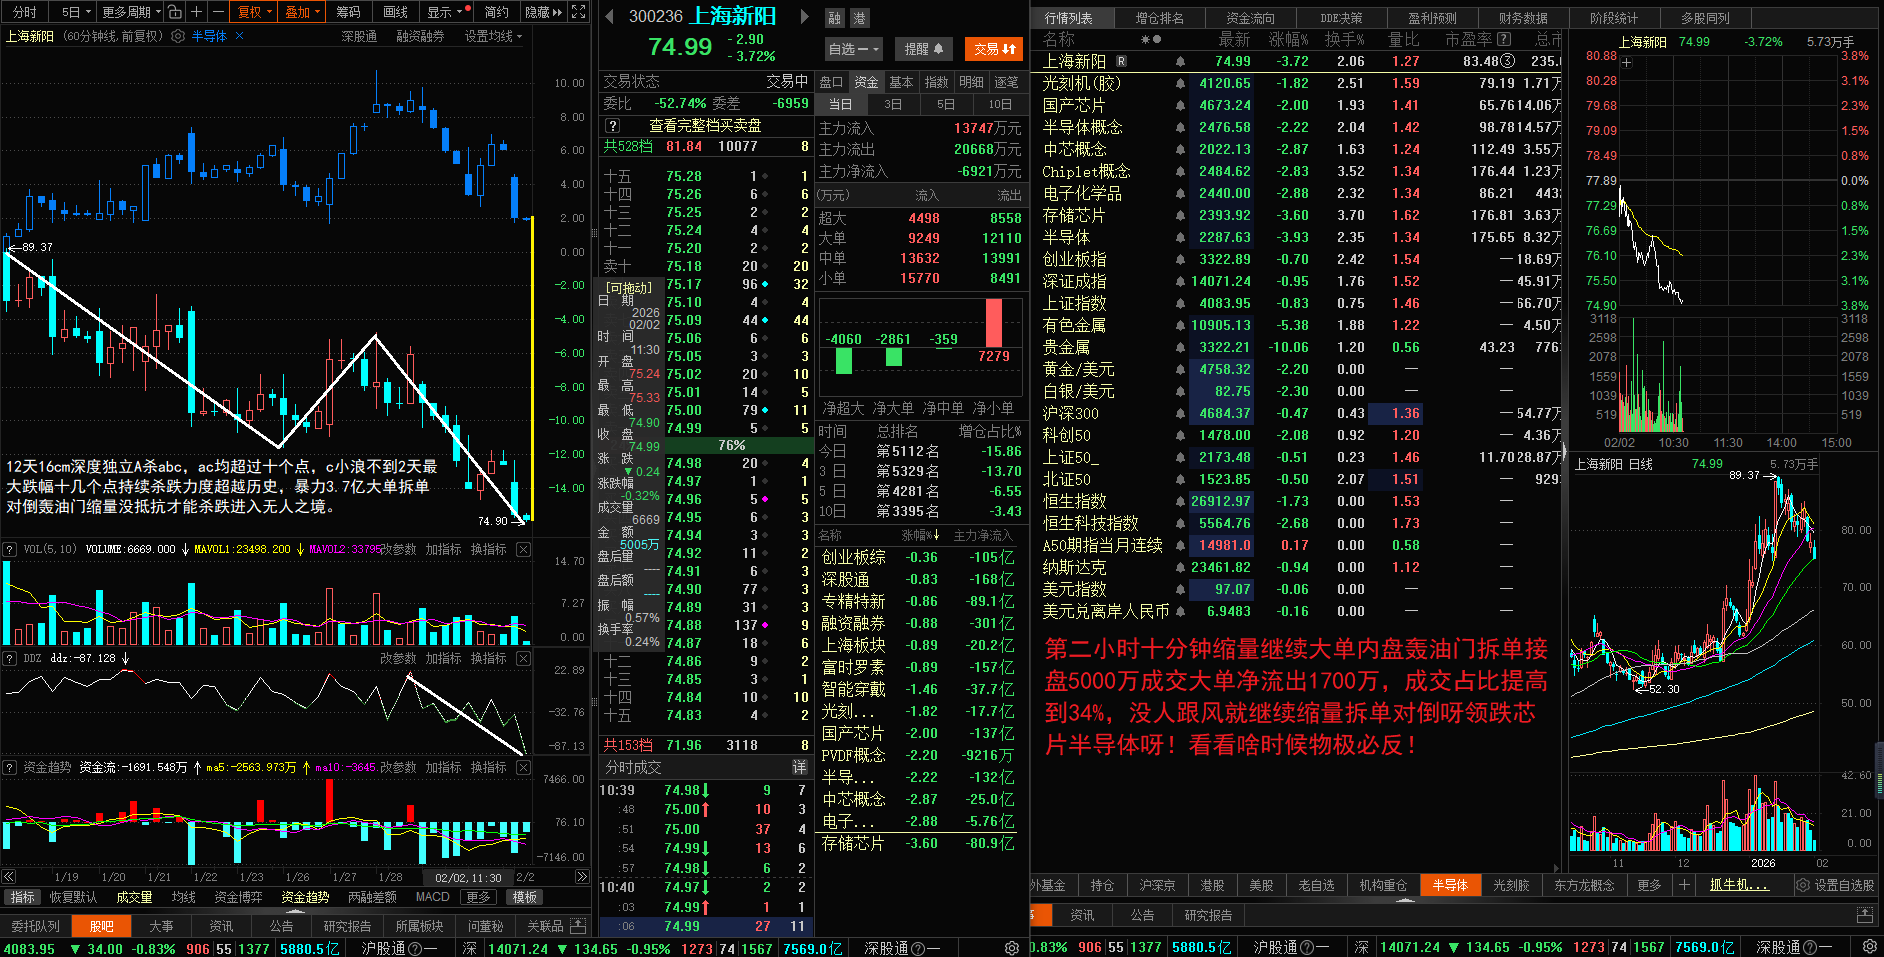1884x957 pixels.
Task: Toggle 简约 simple mode
Action: (x=497, y=12)
